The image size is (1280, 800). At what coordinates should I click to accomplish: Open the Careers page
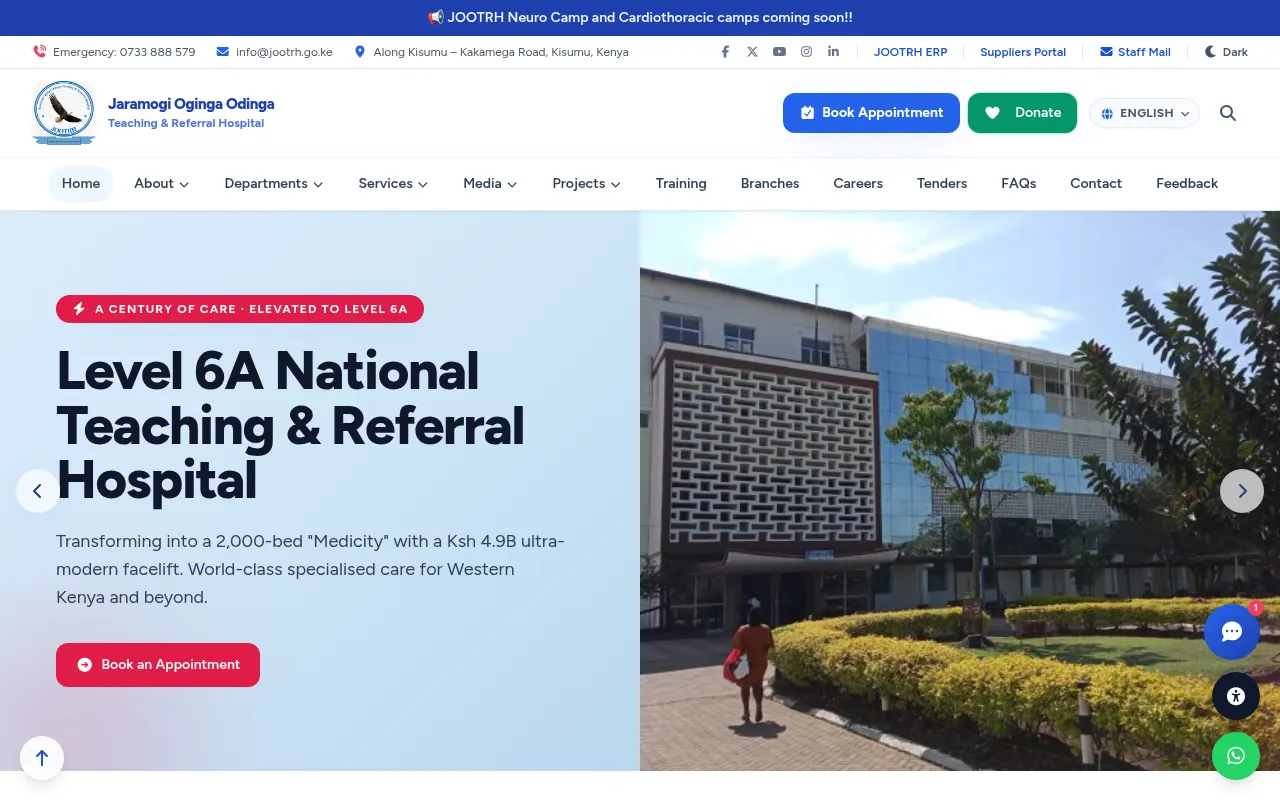(x=858, y=184)
